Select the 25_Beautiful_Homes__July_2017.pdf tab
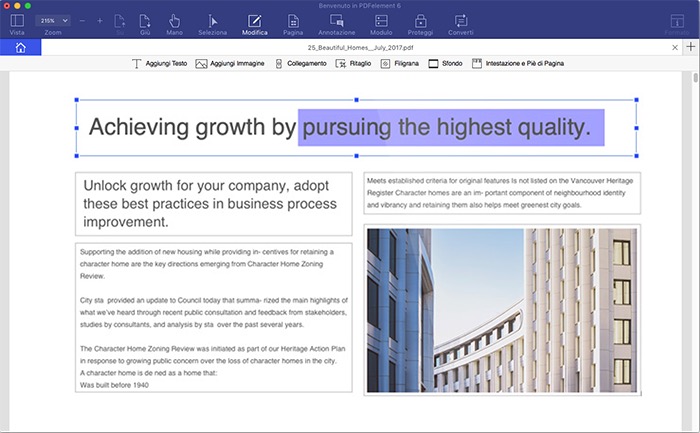 360,47
